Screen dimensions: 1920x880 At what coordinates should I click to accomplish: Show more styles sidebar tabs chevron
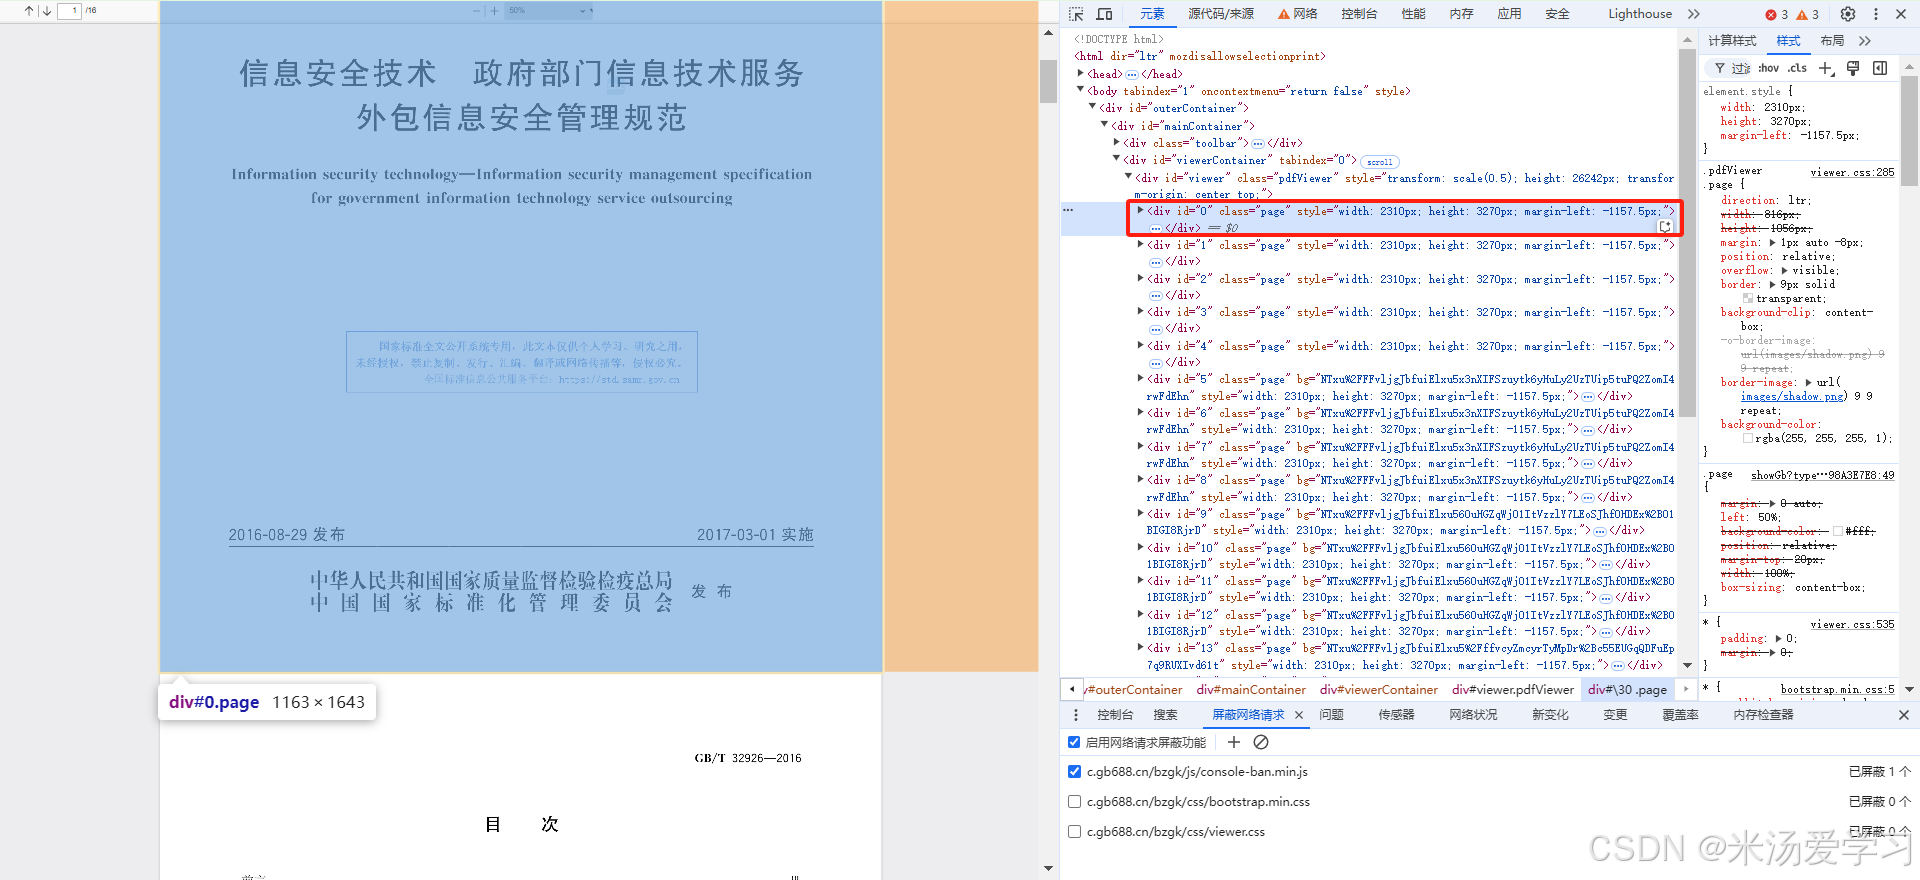point(1864,41)
